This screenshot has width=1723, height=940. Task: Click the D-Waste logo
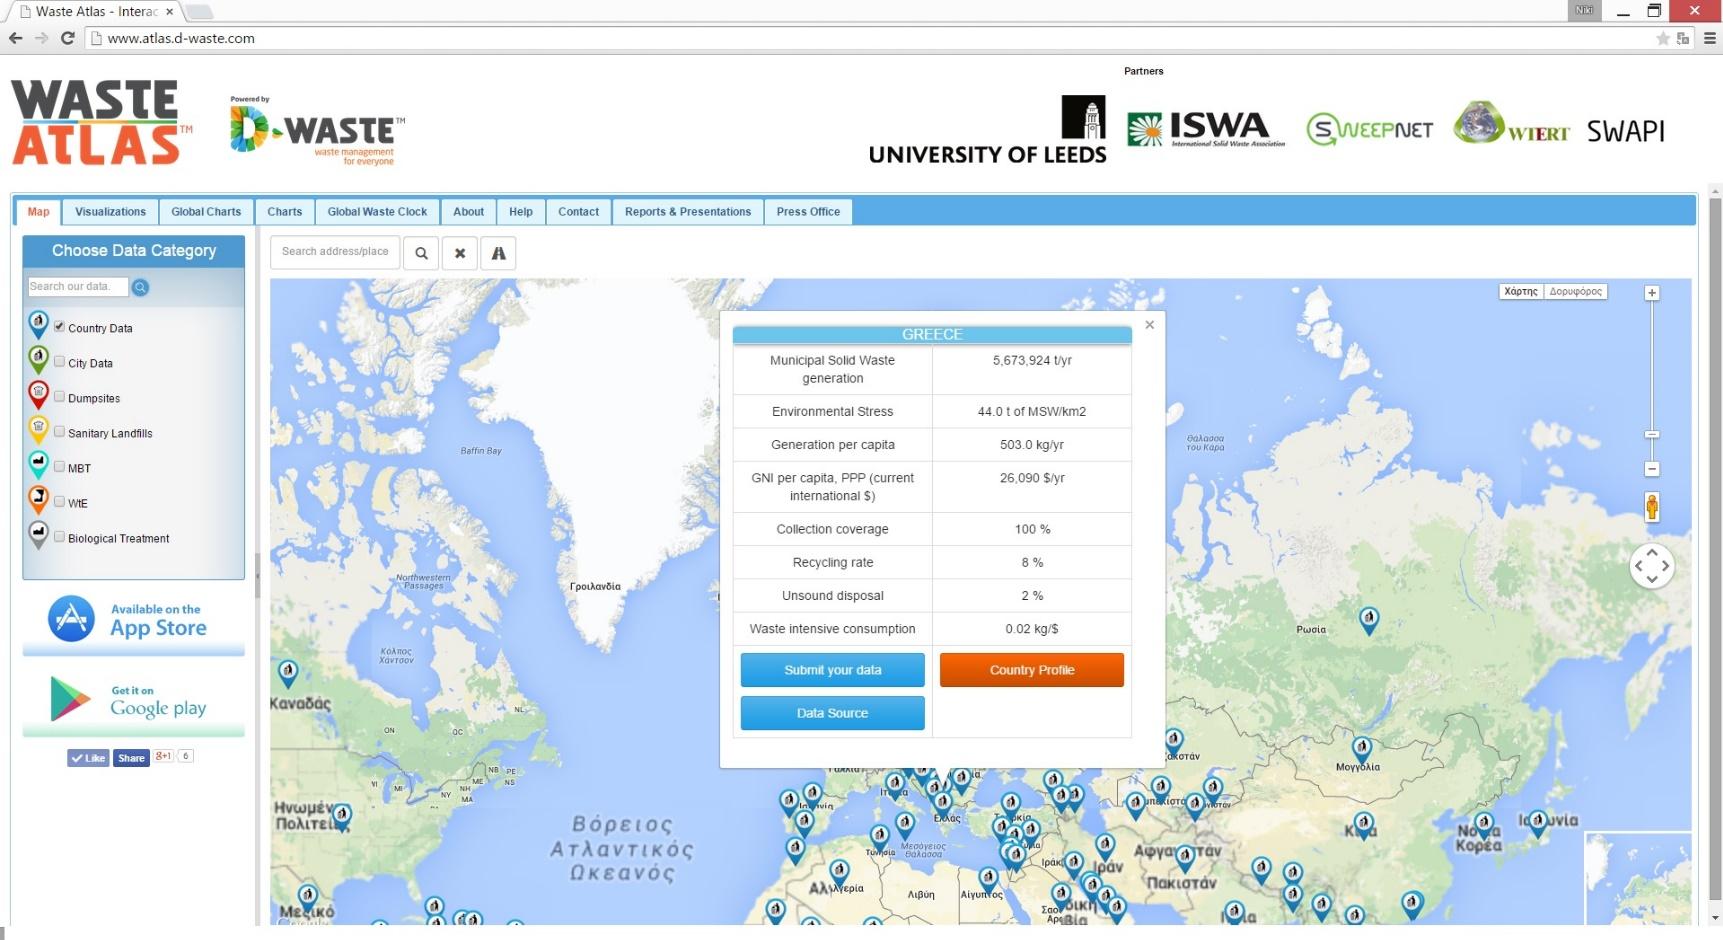coord(317,131)
